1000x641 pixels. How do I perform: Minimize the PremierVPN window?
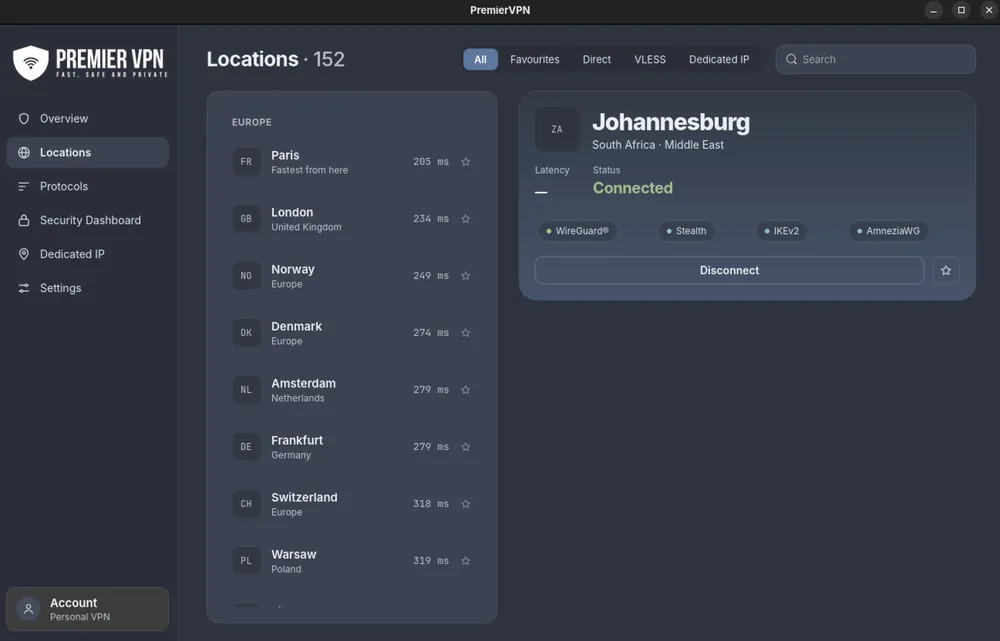(934, 10)
